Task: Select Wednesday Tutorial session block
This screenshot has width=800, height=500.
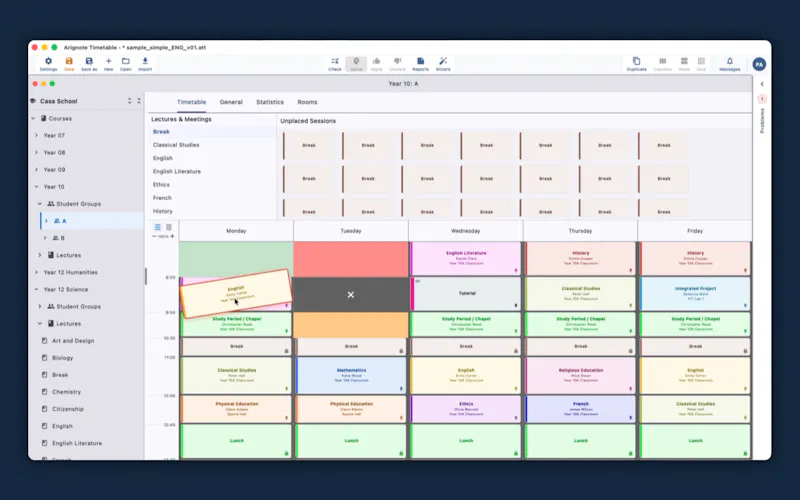Action: [465, 294]
